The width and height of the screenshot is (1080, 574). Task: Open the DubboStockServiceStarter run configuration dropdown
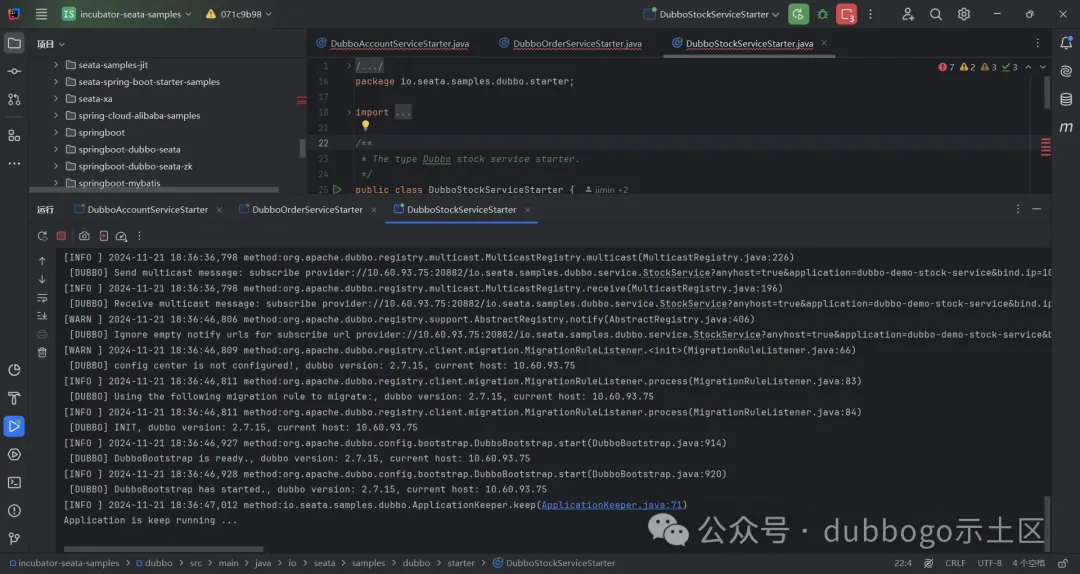pyautogui.click(x=715, y=14)
